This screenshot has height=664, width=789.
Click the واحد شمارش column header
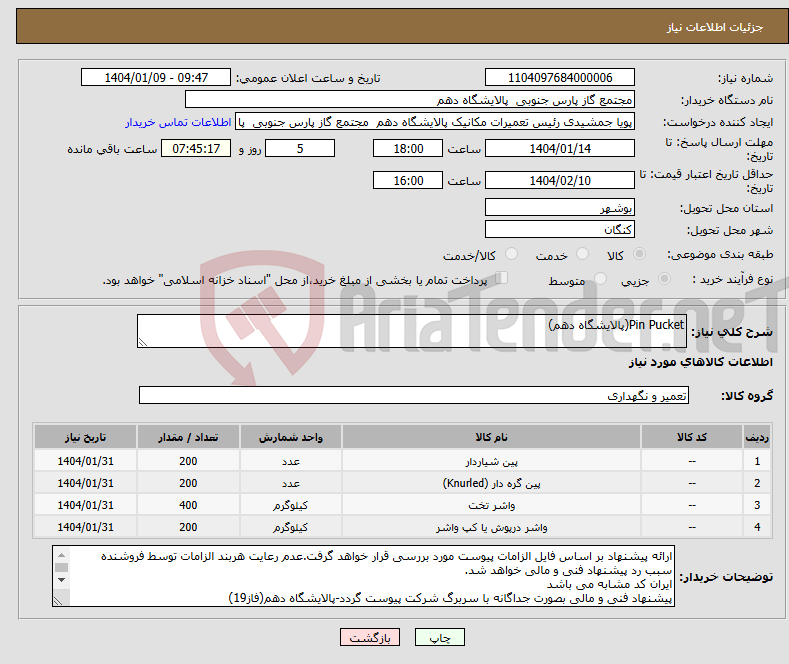(291, 437)
